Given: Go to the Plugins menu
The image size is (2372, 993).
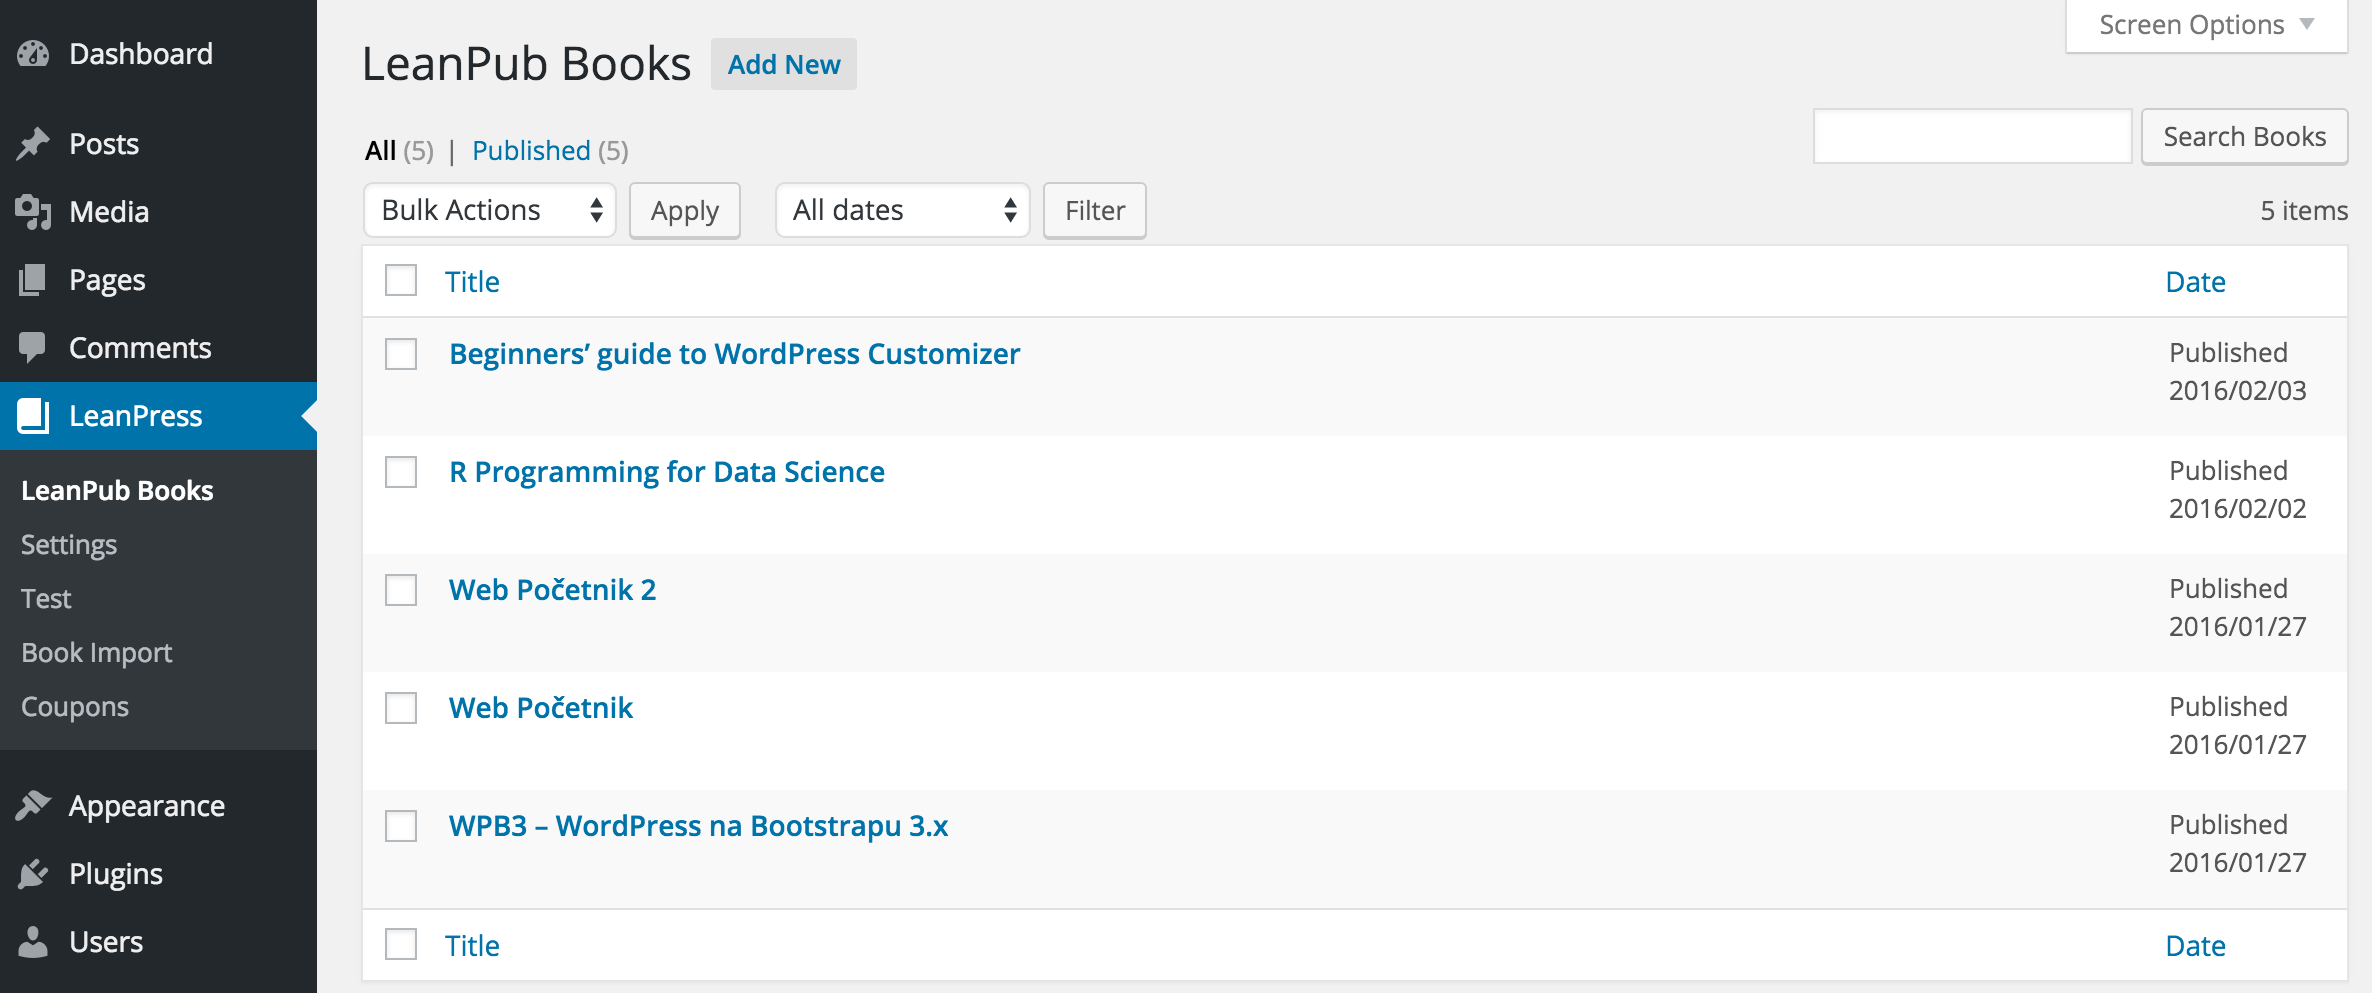Looking at the screenshot, I should (158, 874).
